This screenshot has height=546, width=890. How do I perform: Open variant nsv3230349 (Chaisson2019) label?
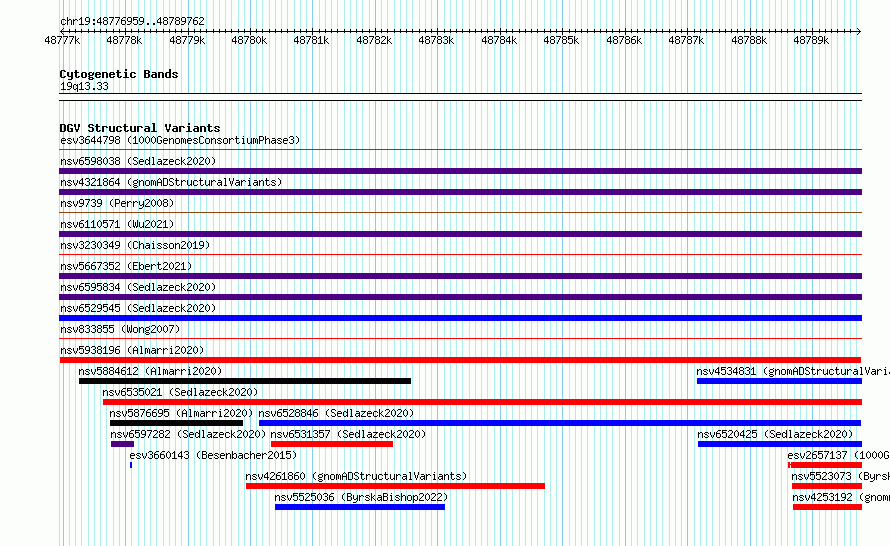point(135,245)
